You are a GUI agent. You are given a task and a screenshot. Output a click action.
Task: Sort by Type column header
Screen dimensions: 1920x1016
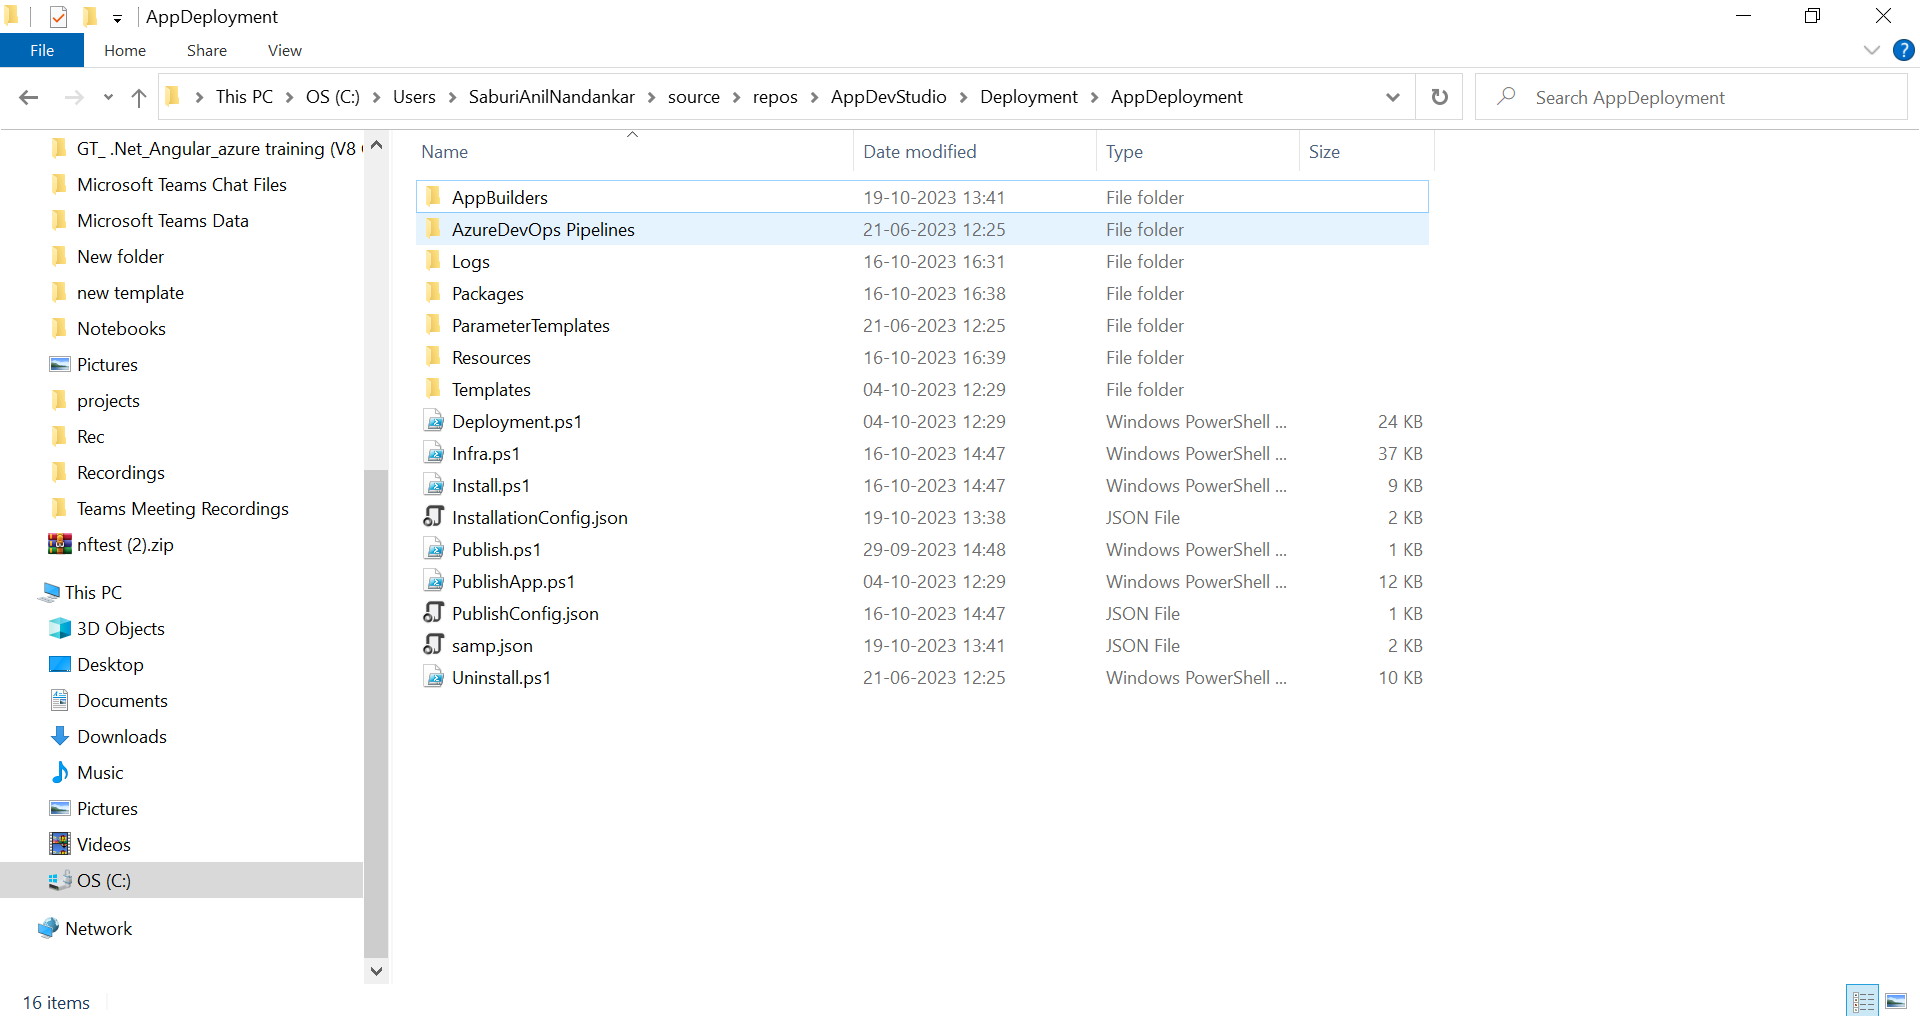(x=1198, y=151)
